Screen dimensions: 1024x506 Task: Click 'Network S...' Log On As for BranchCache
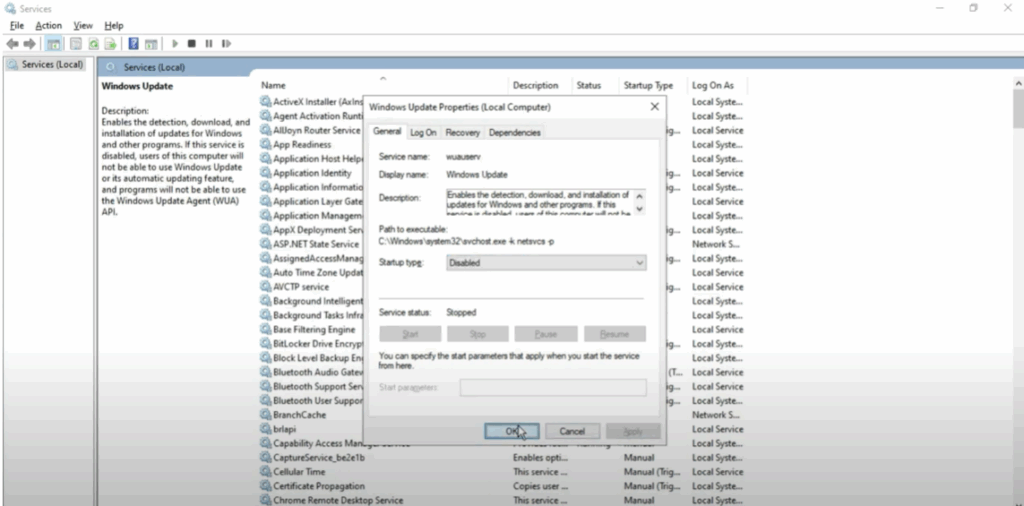716,415
